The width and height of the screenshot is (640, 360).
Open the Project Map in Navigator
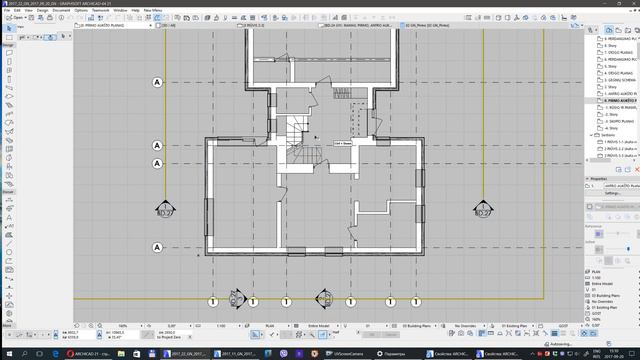(x=609, y=30)
